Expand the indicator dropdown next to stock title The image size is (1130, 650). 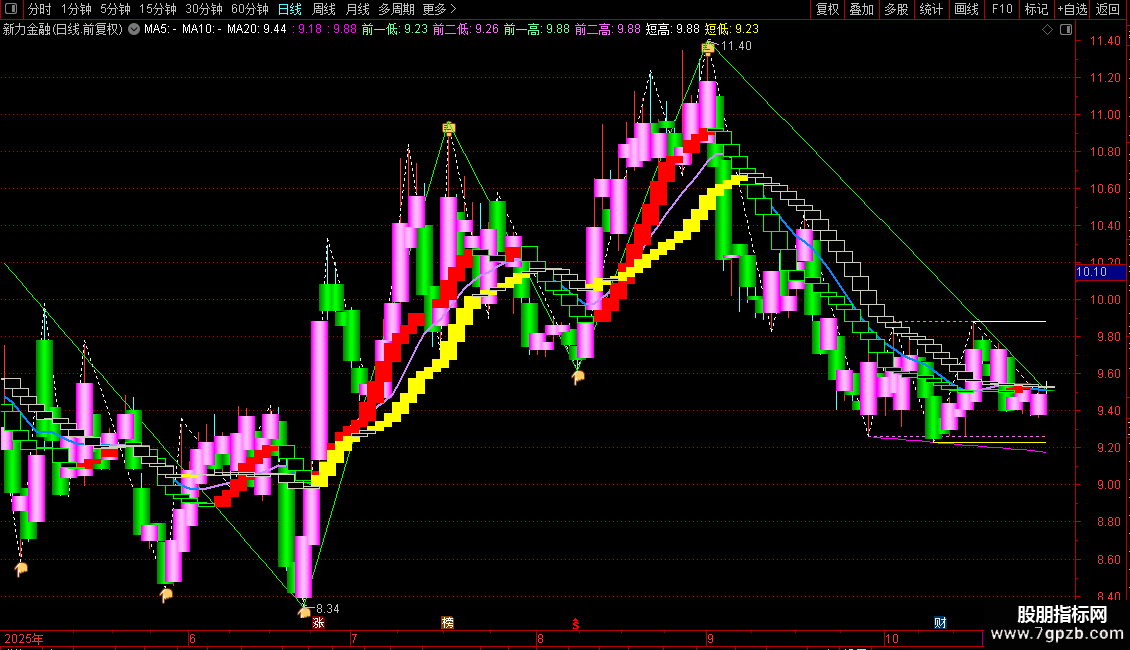click(134, 29)
